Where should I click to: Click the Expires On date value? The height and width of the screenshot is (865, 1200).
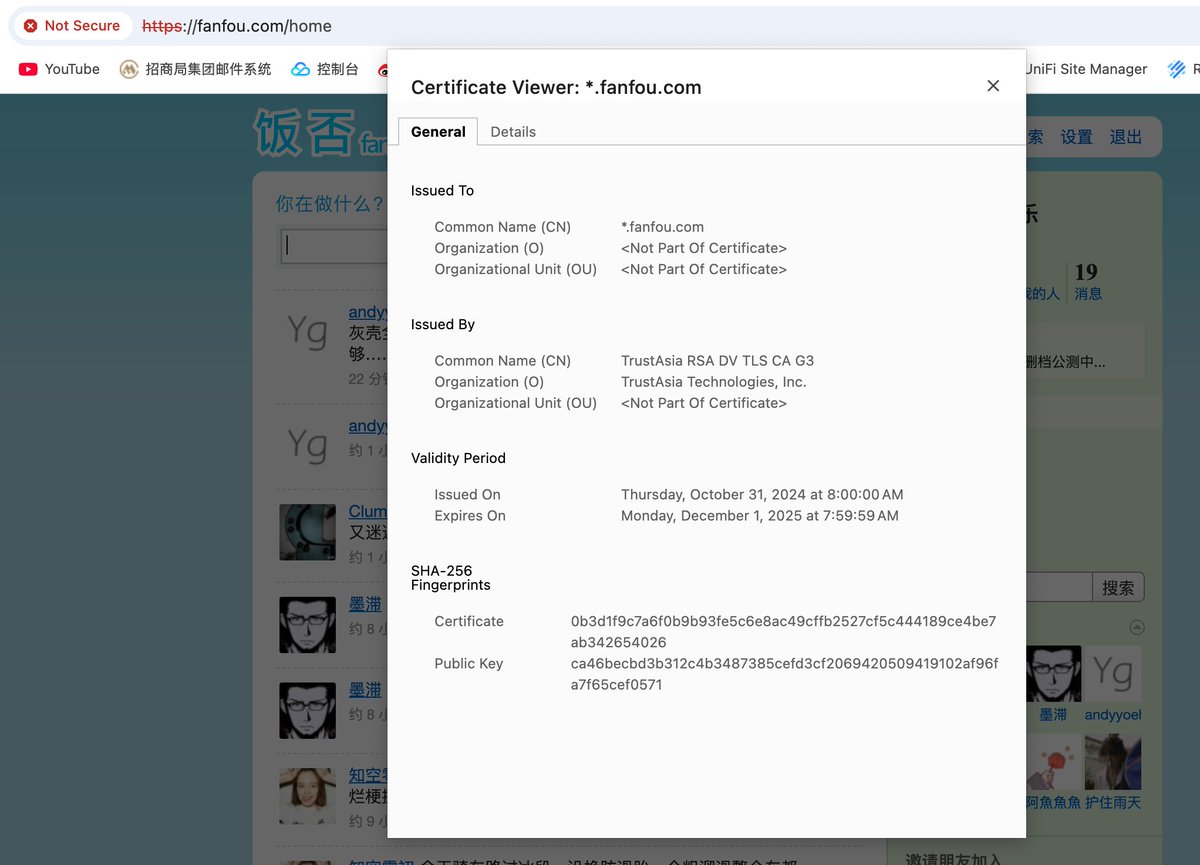pyautogui.click(x=760, y=516)
